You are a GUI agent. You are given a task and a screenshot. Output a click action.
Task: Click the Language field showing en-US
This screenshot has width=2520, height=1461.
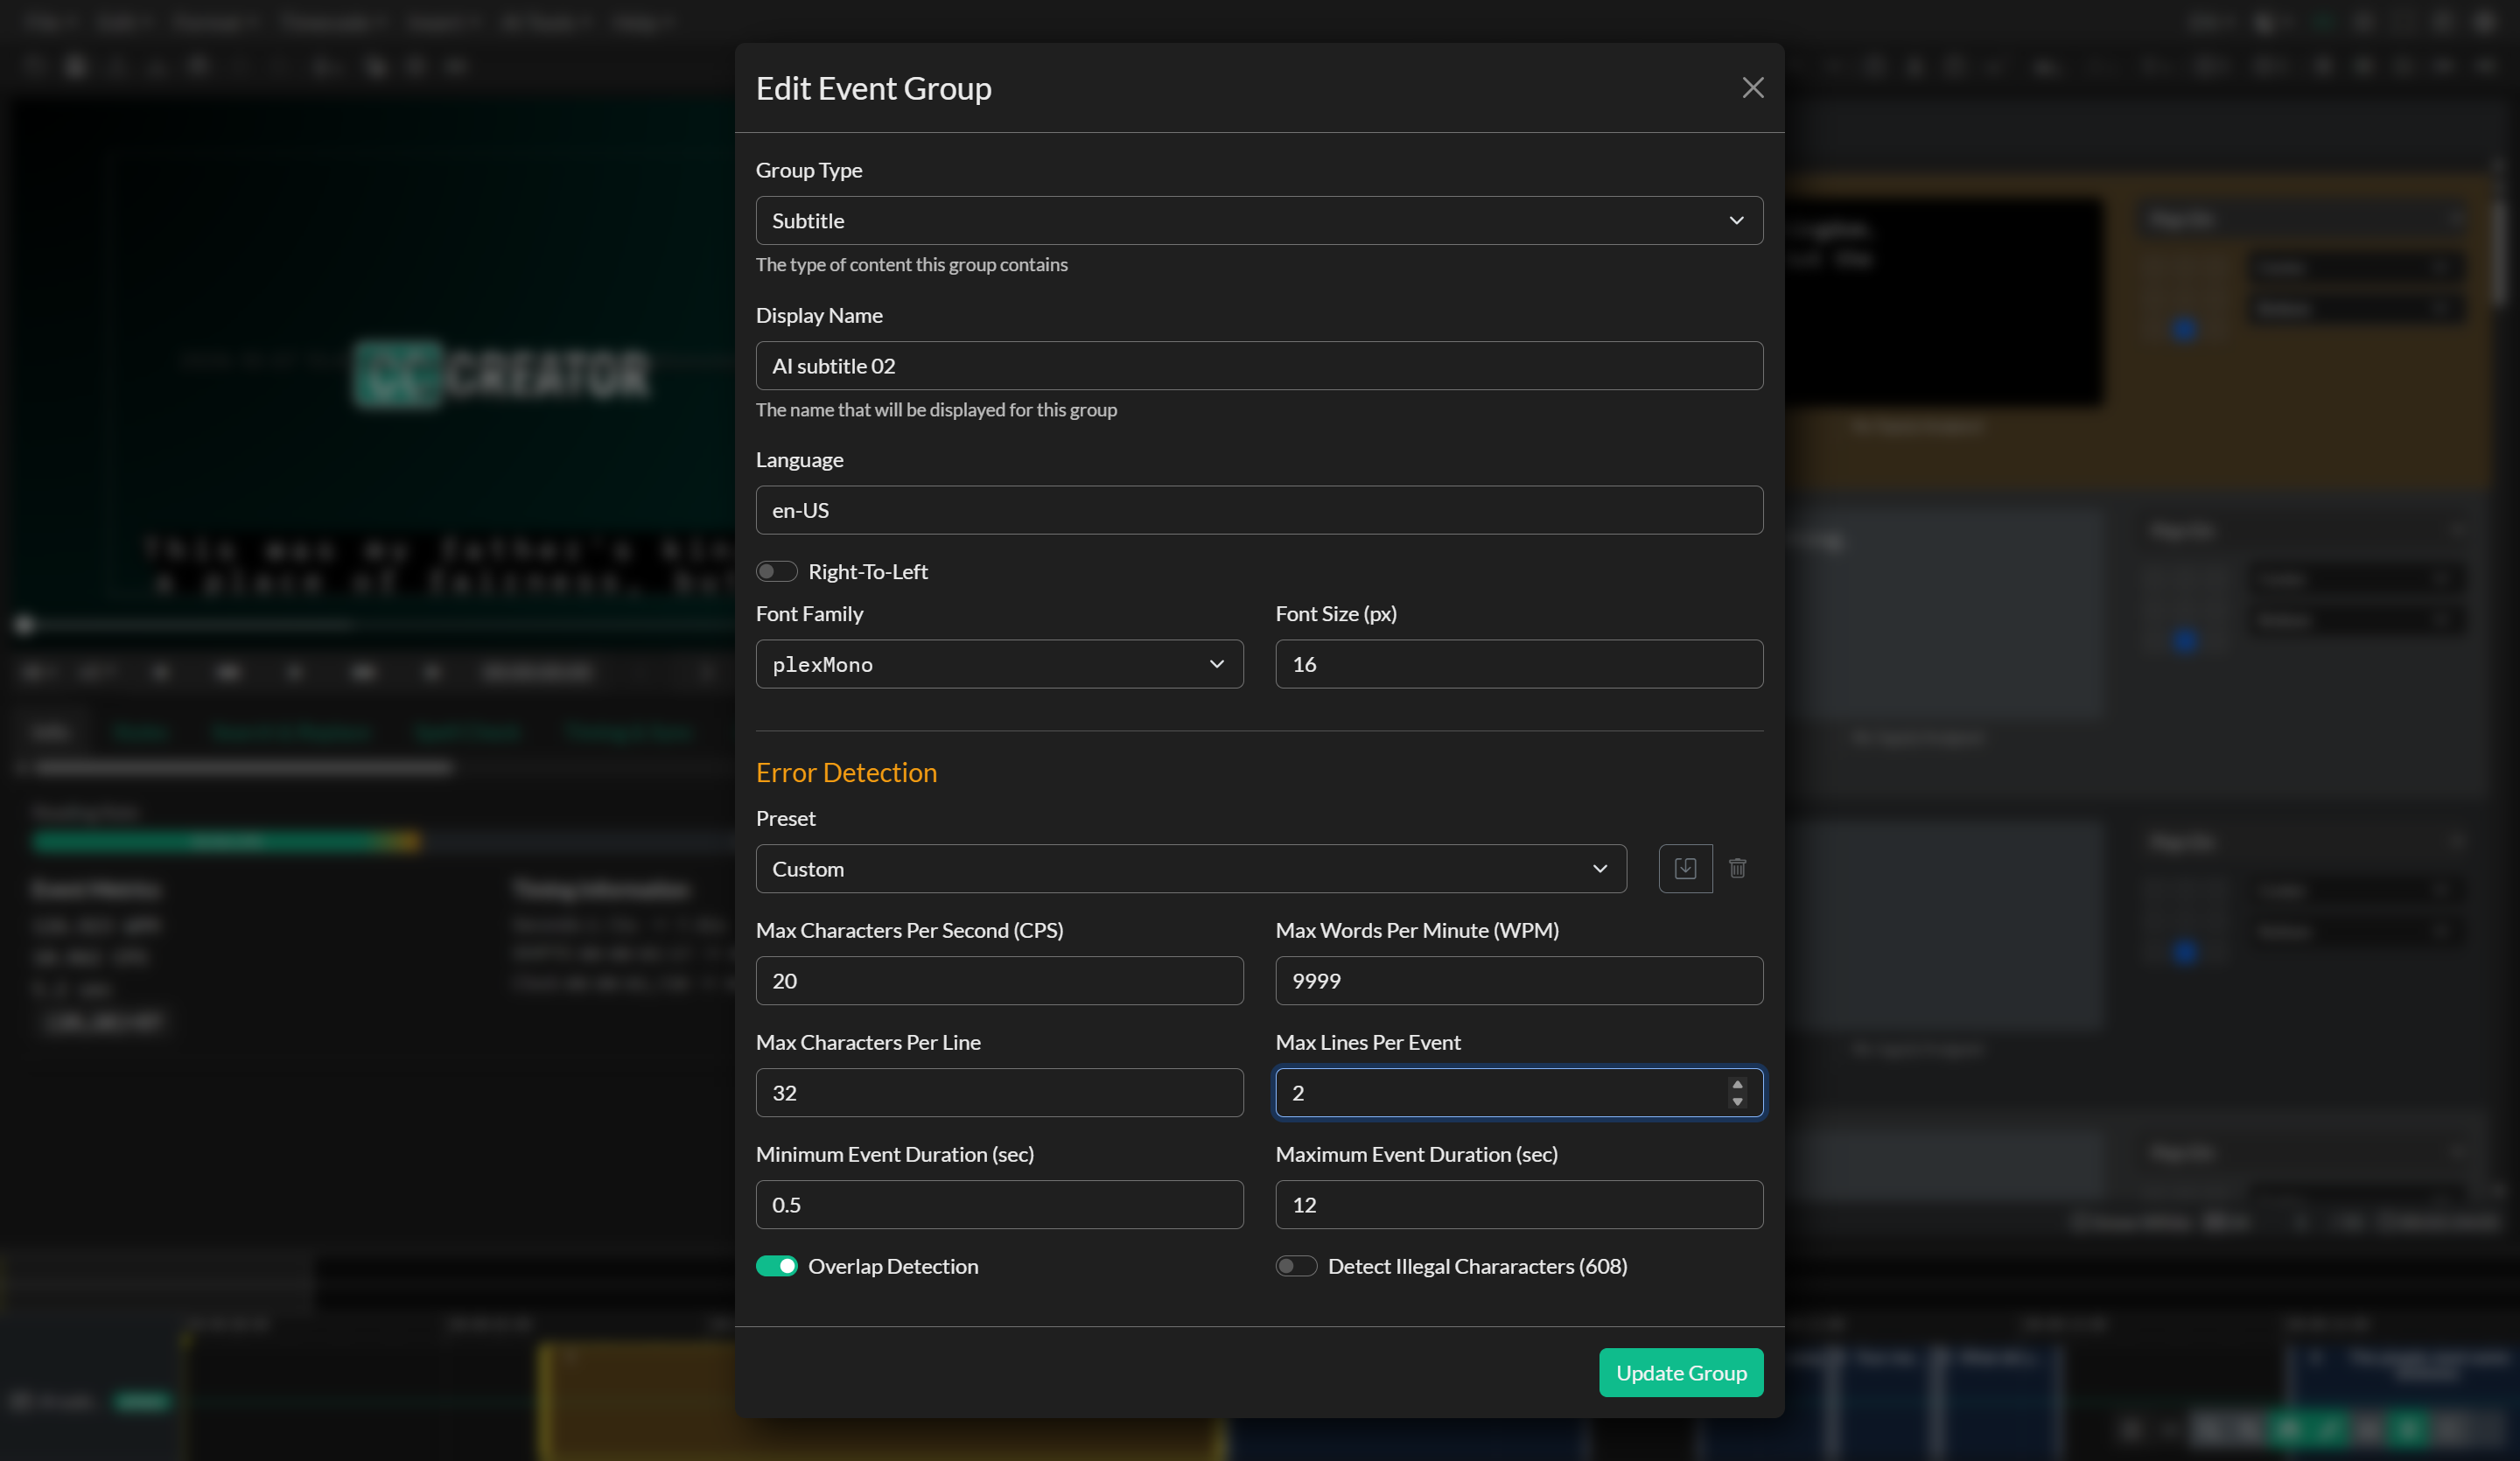click(x=1259, y=510)
